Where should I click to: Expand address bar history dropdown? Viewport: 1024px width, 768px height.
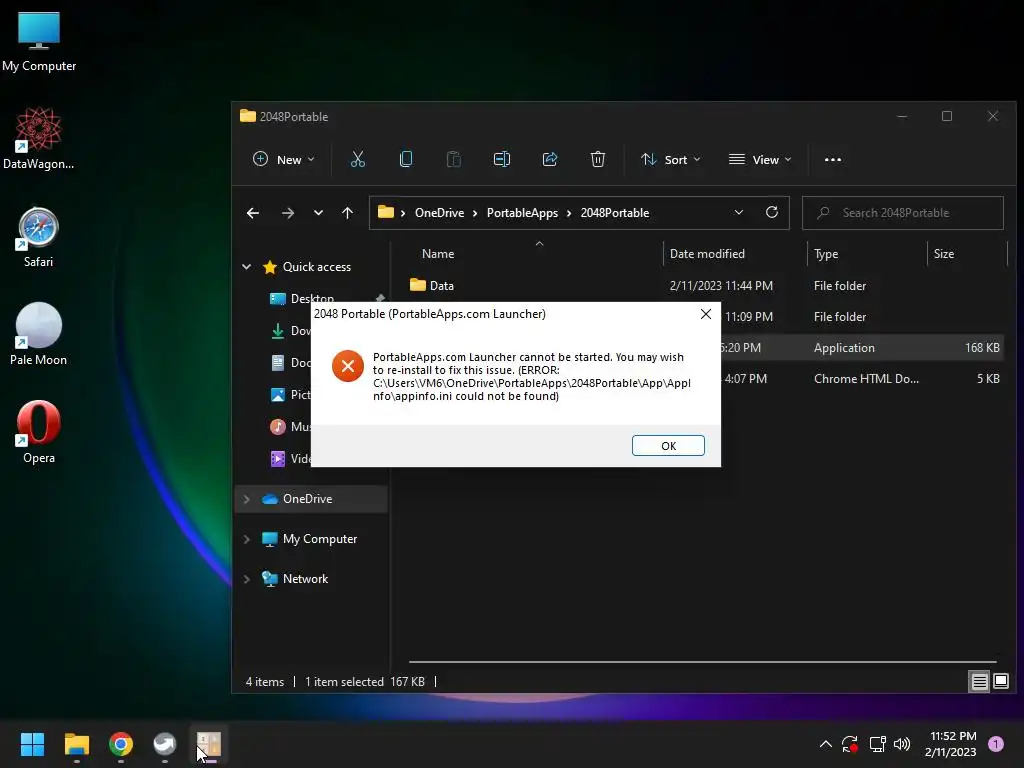tap(739, 213)
